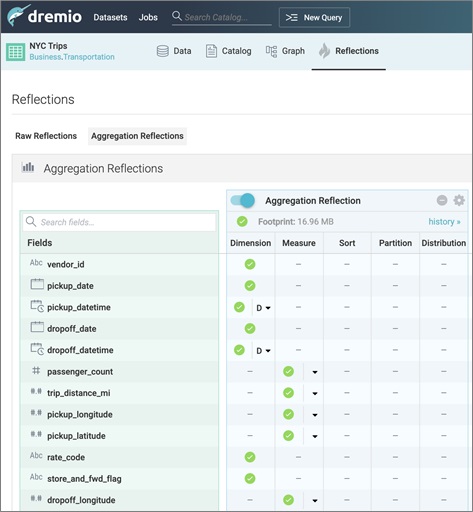Image resolution: width=473 pixels, height=512 pixels.
Task: Click the pickup_longitude float type icon
Action: pyautogui.click(x=36, y=413)
